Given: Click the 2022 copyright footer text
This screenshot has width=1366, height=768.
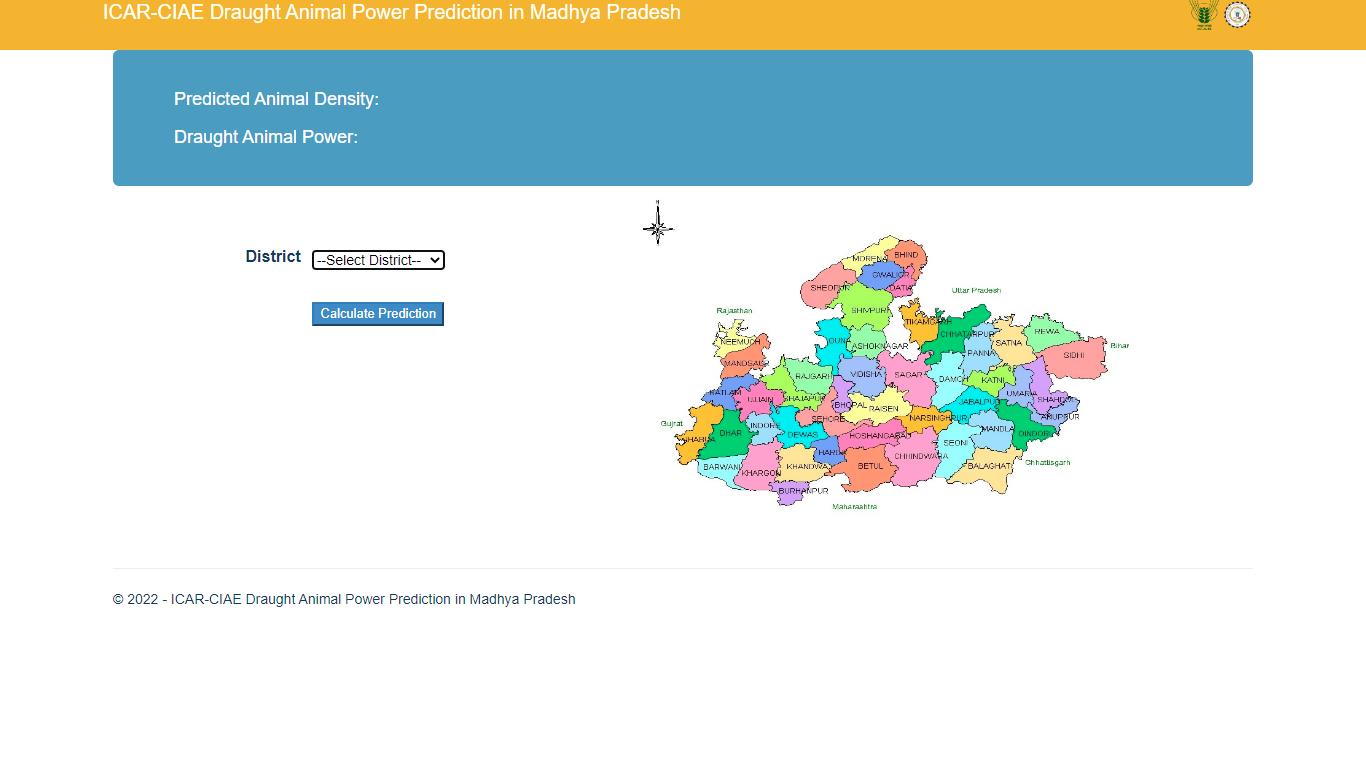Looking at the screenshot, I should tap(344, 599).
